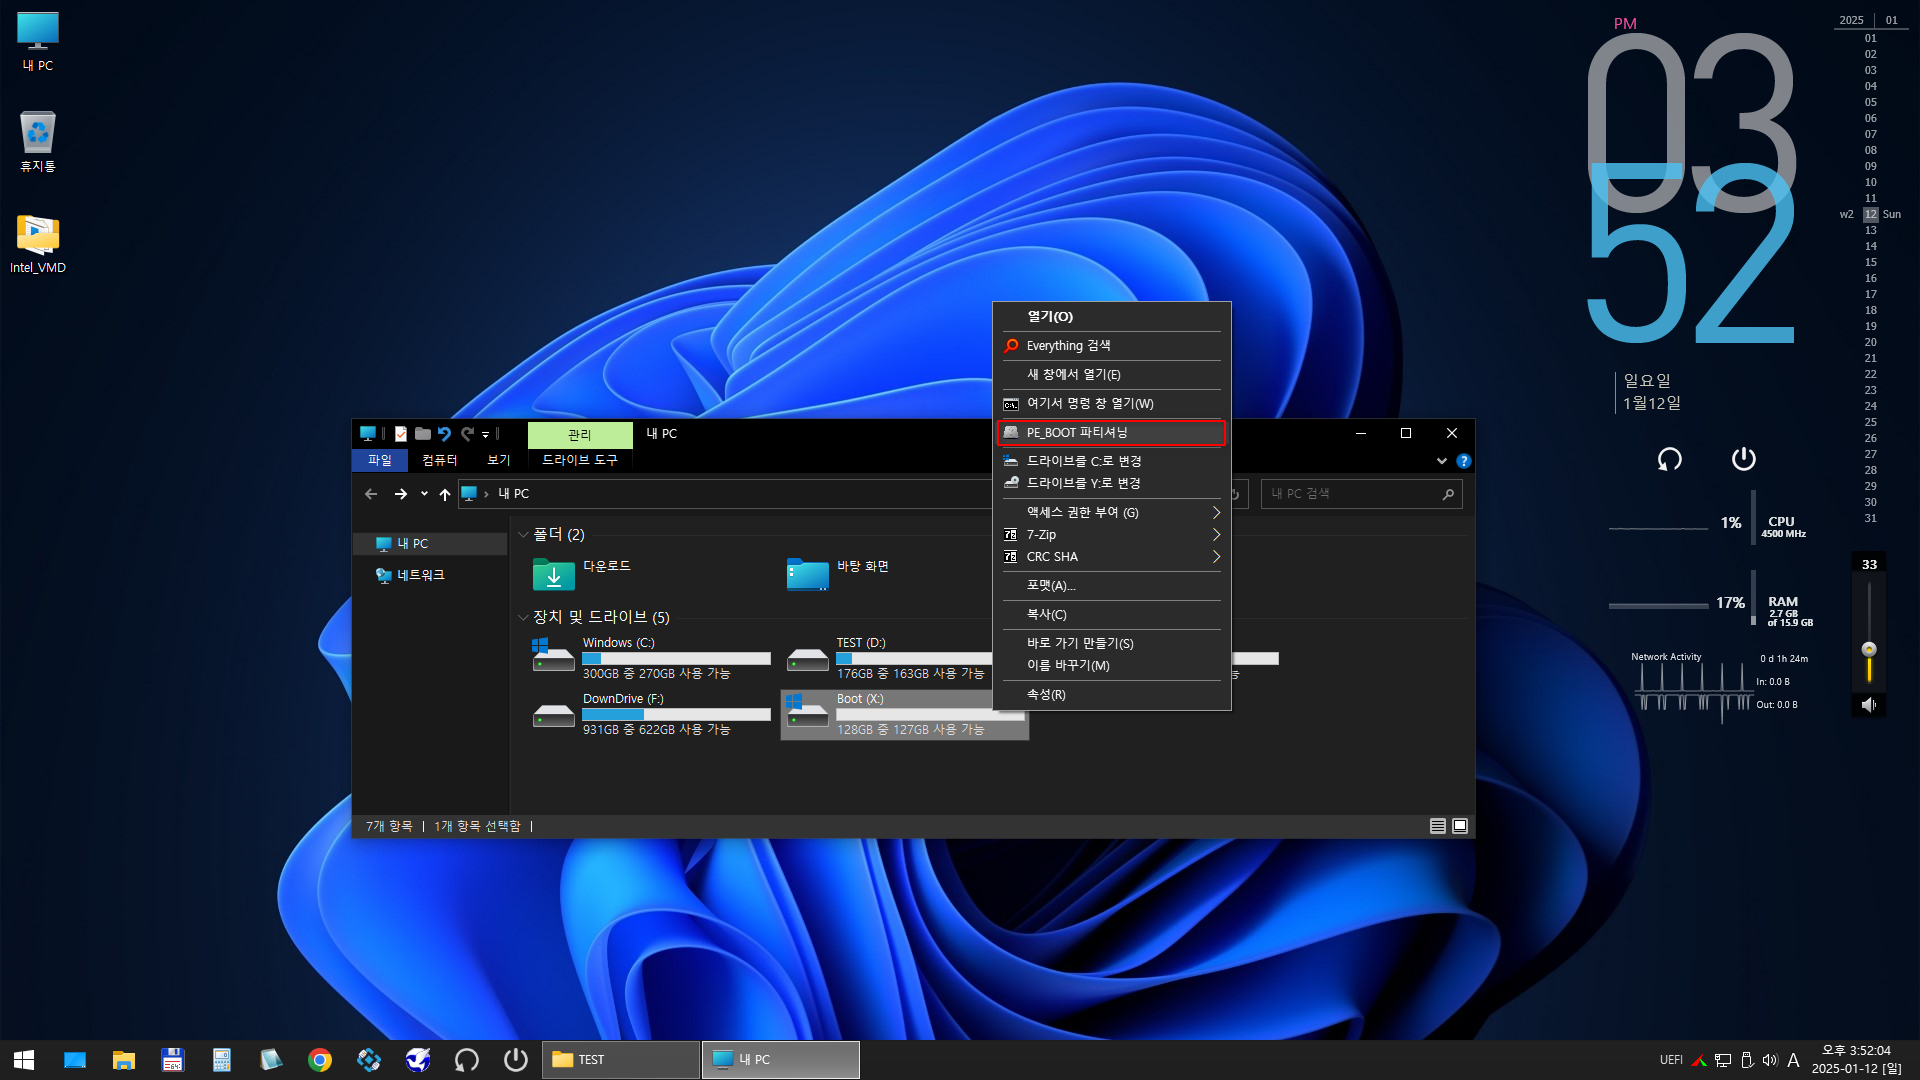Click the tray safely remove USB icon

[1747, 1060]
